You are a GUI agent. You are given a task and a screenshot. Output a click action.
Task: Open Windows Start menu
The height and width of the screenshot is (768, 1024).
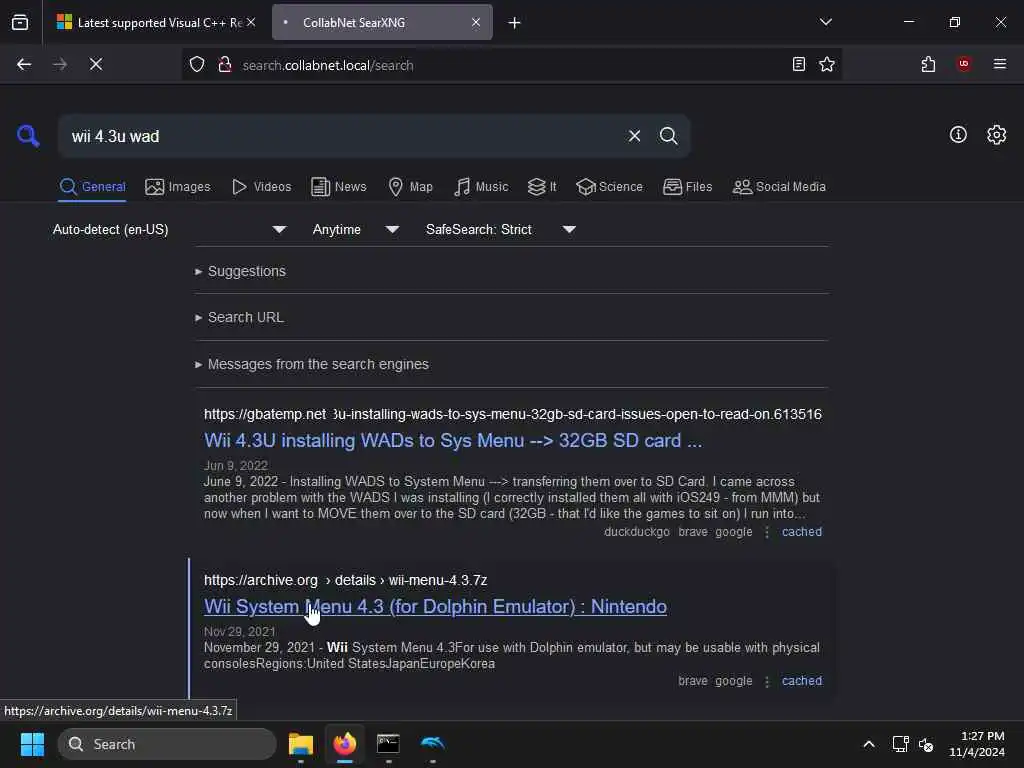coord(32,744)
